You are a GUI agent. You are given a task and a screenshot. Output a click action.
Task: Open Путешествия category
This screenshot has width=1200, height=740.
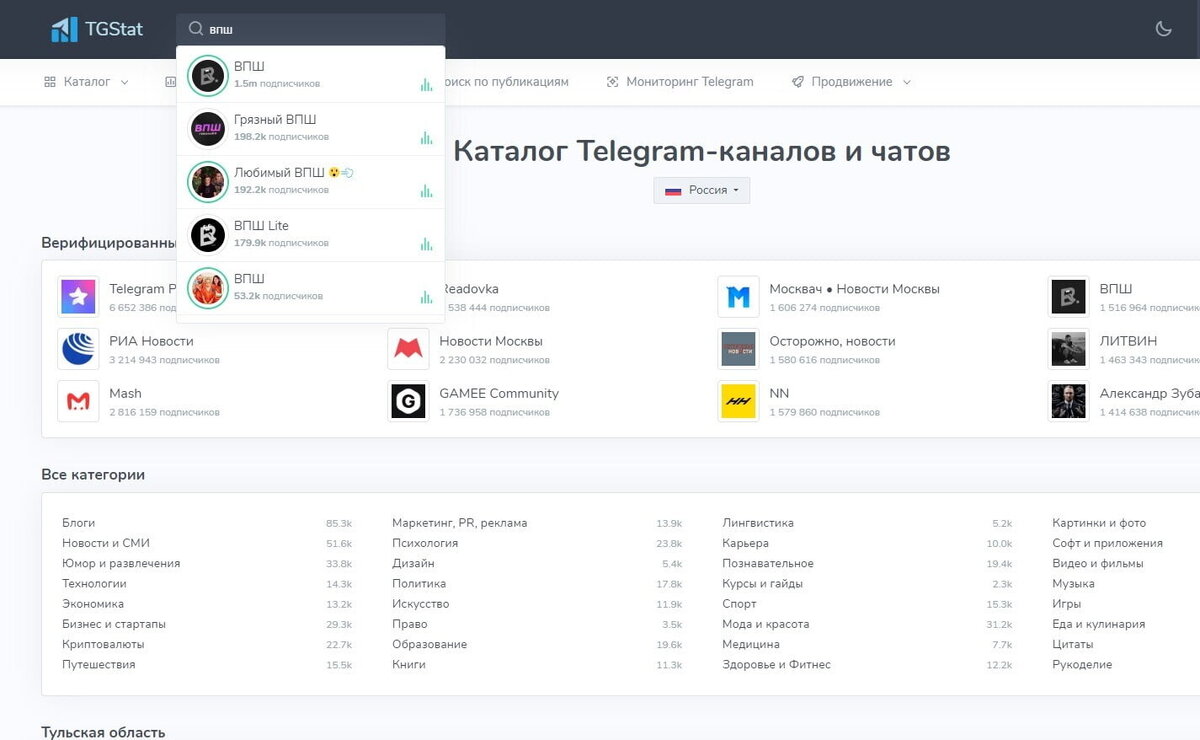(98, 664)
